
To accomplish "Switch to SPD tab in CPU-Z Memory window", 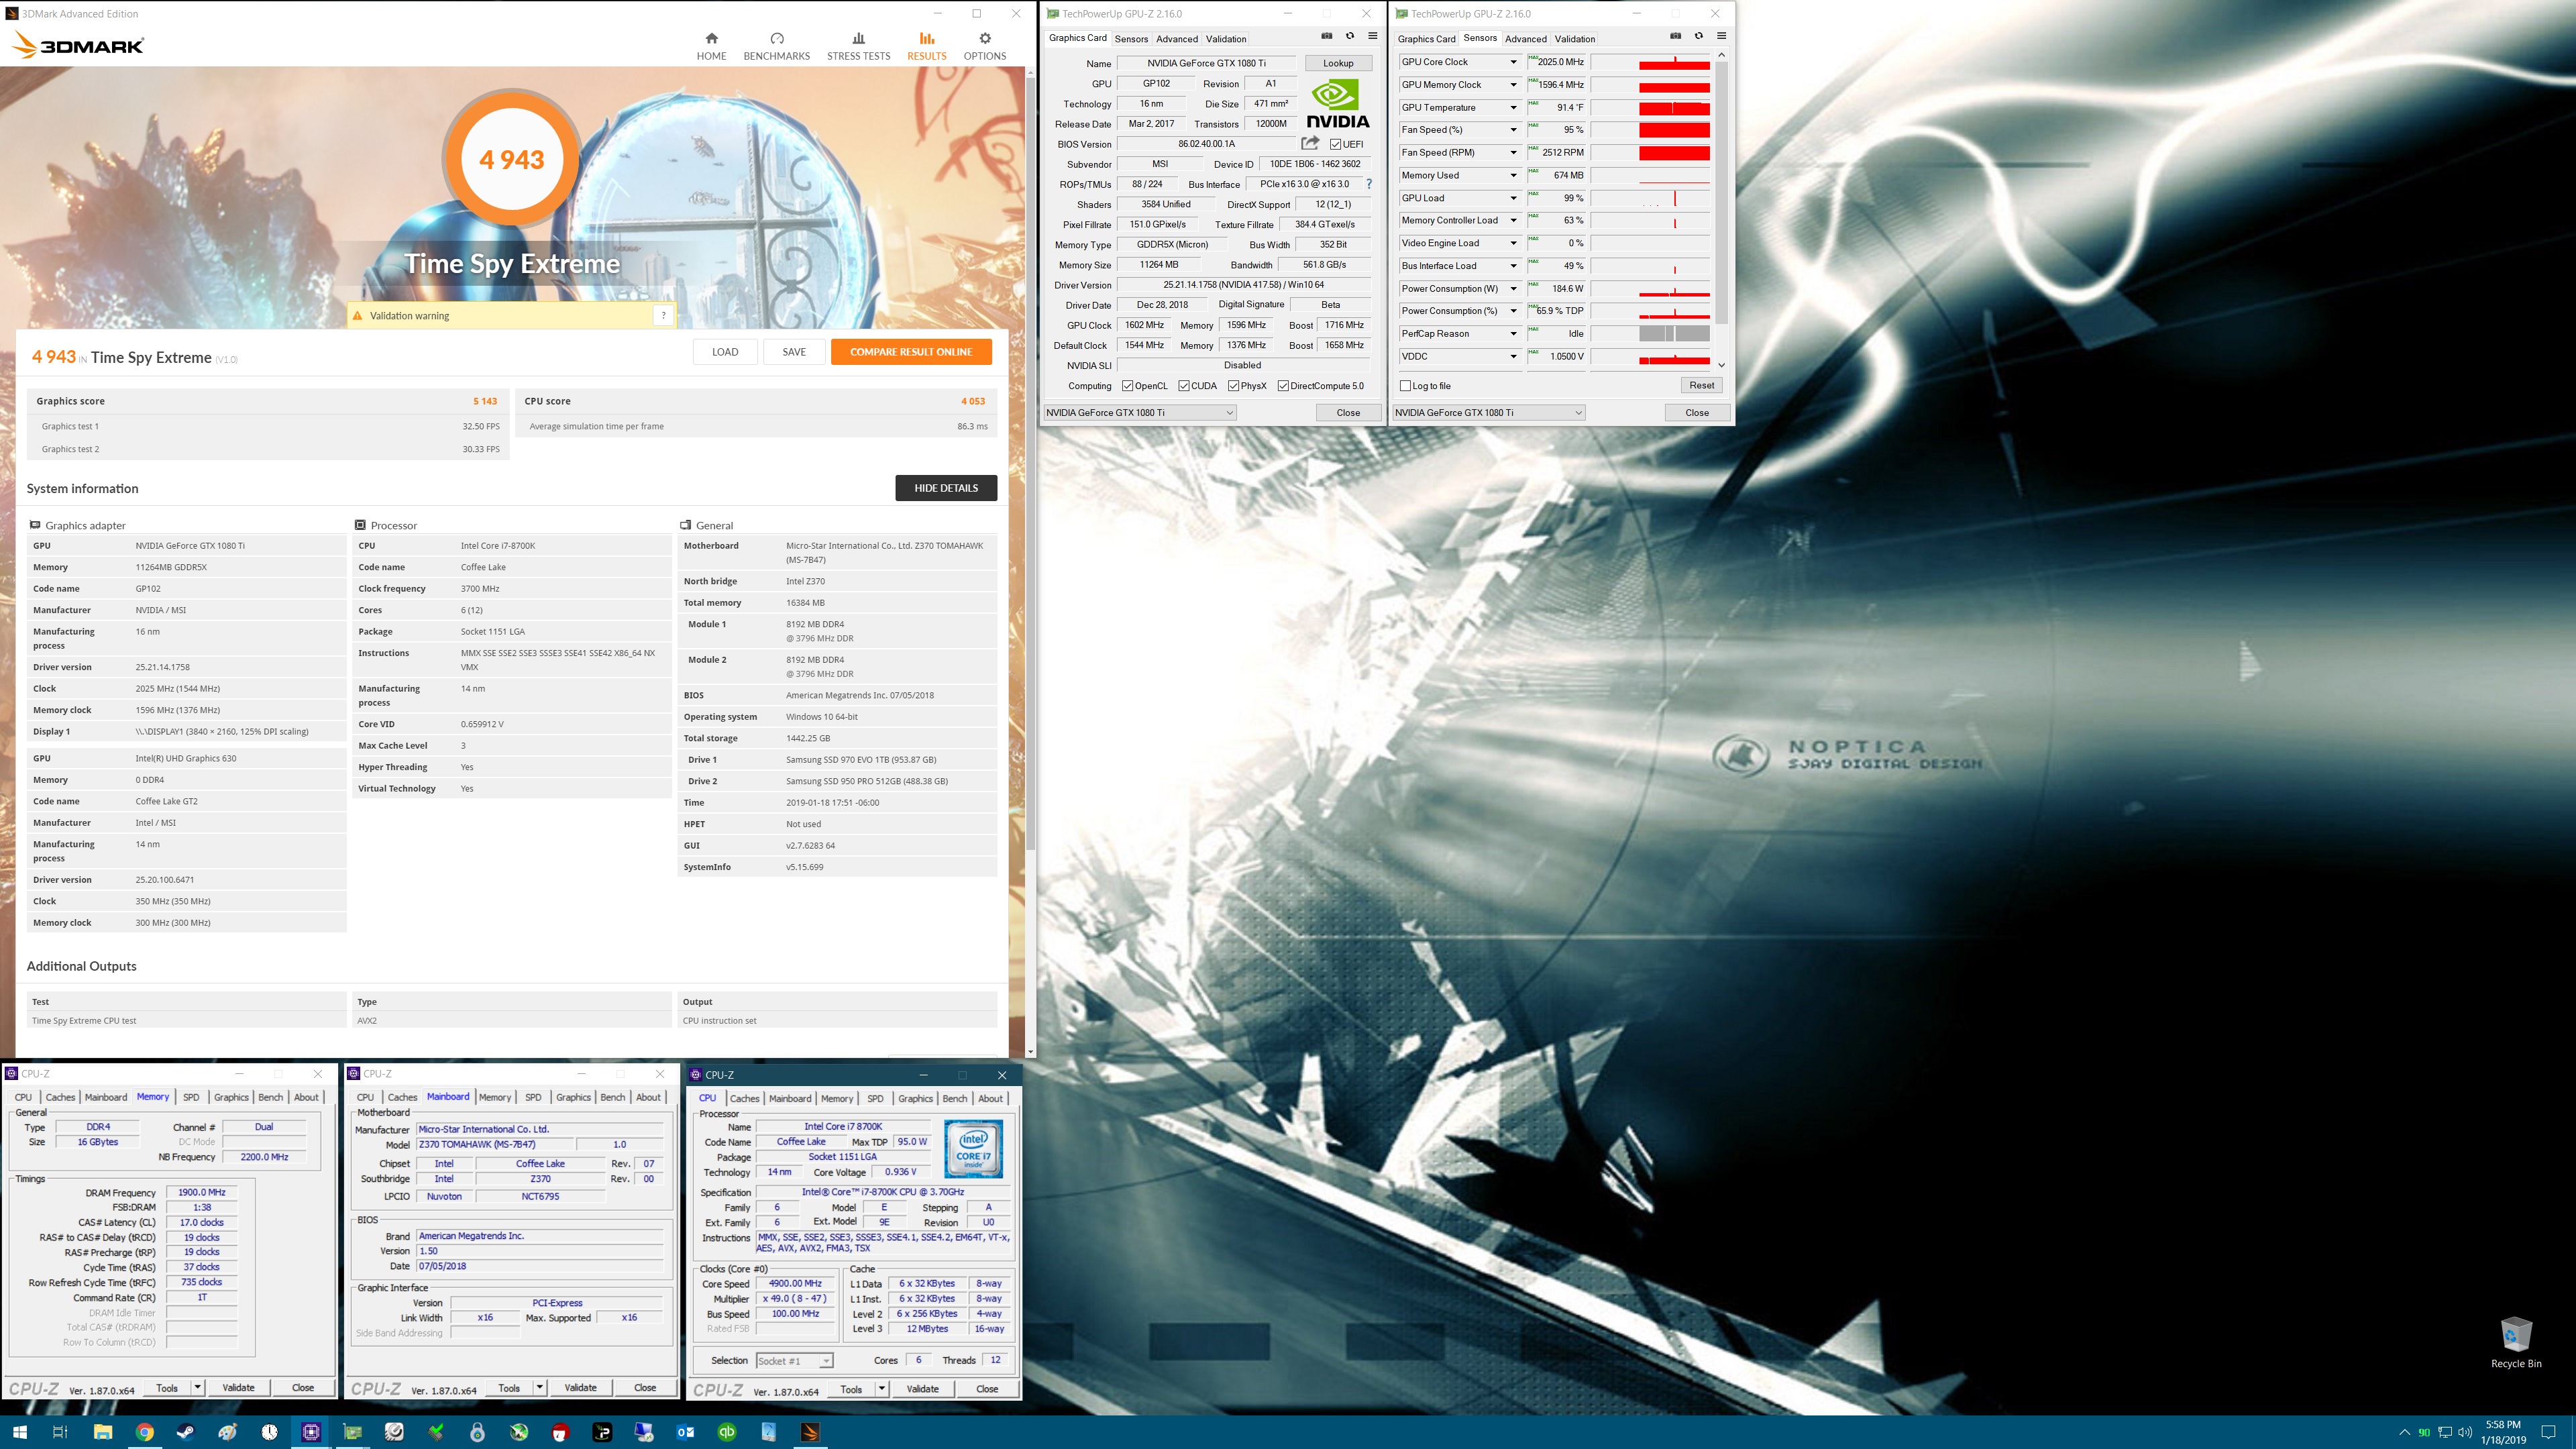I will pos(191,1097).
